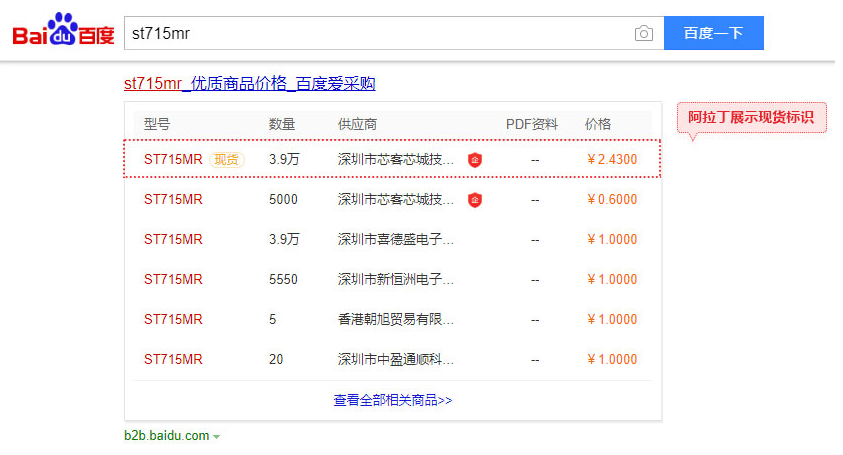Click supplier 香港朝旭贸易有限

tap(396, 319)
